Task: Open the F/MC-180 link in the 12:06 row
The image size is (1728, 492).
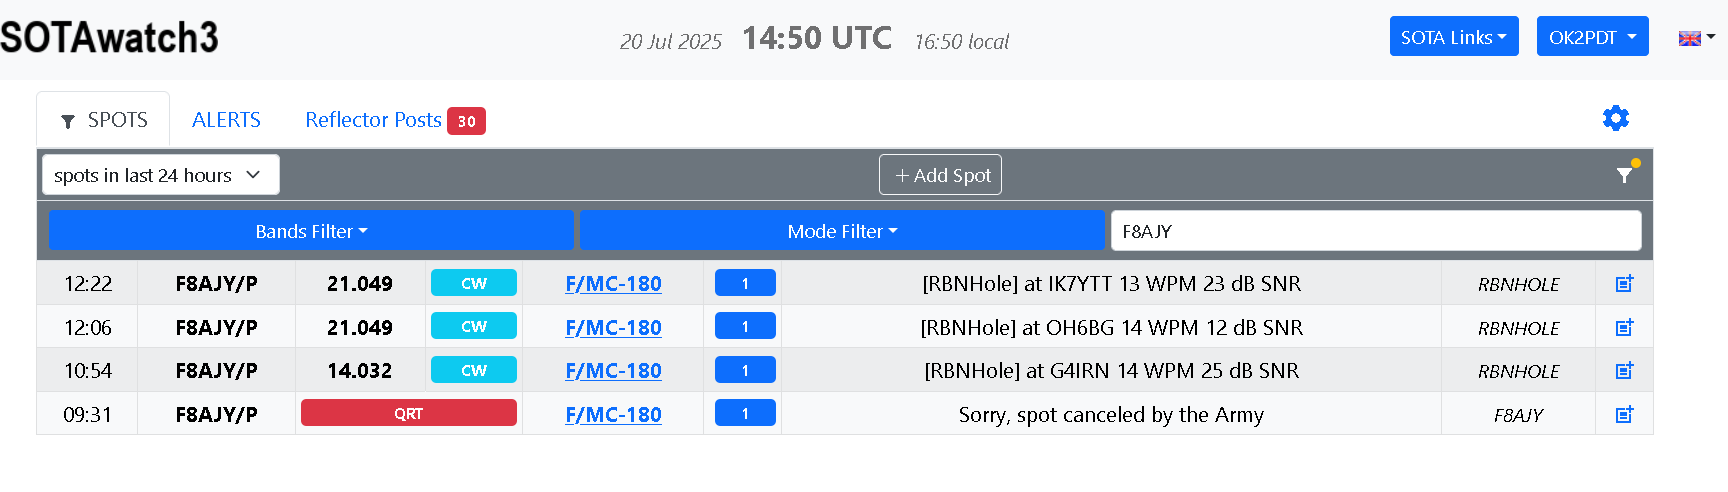Action: 613,327
